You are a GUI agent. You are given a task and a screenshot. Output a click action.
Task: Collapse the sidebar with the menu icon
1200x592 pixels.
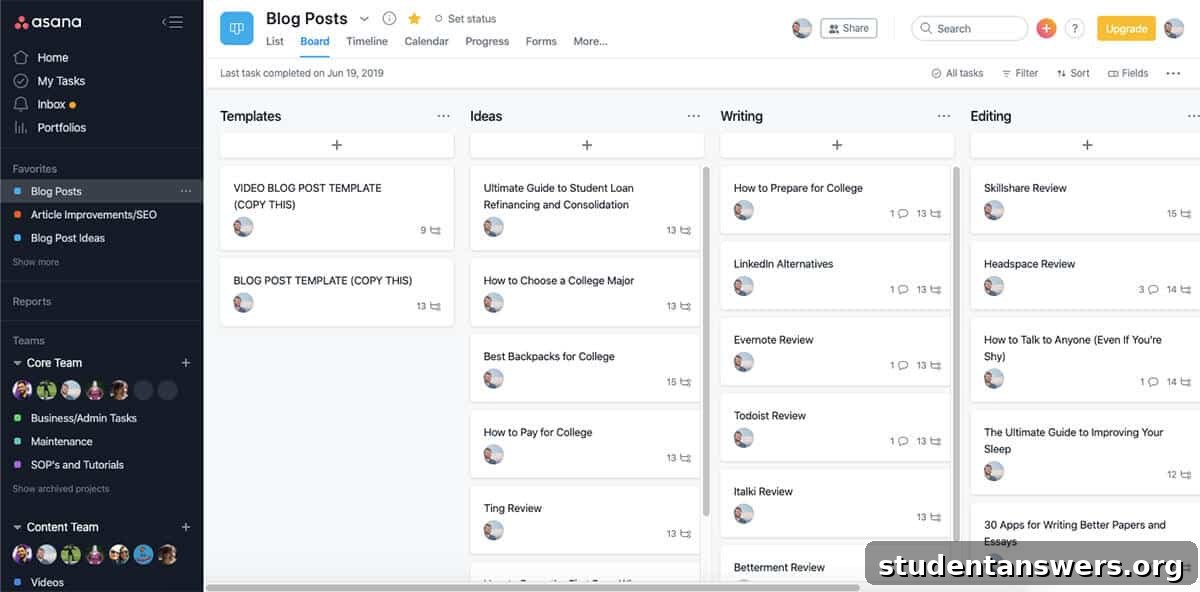(173, 22)
